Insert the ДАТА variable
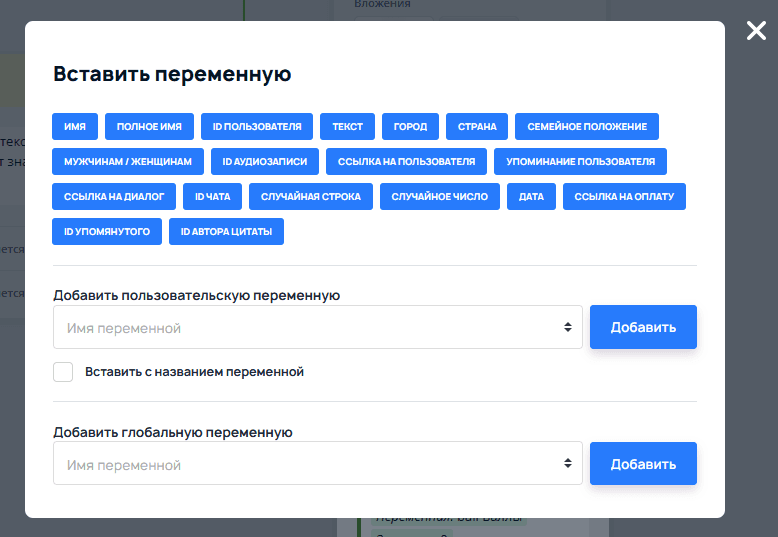 coord(531,197)
